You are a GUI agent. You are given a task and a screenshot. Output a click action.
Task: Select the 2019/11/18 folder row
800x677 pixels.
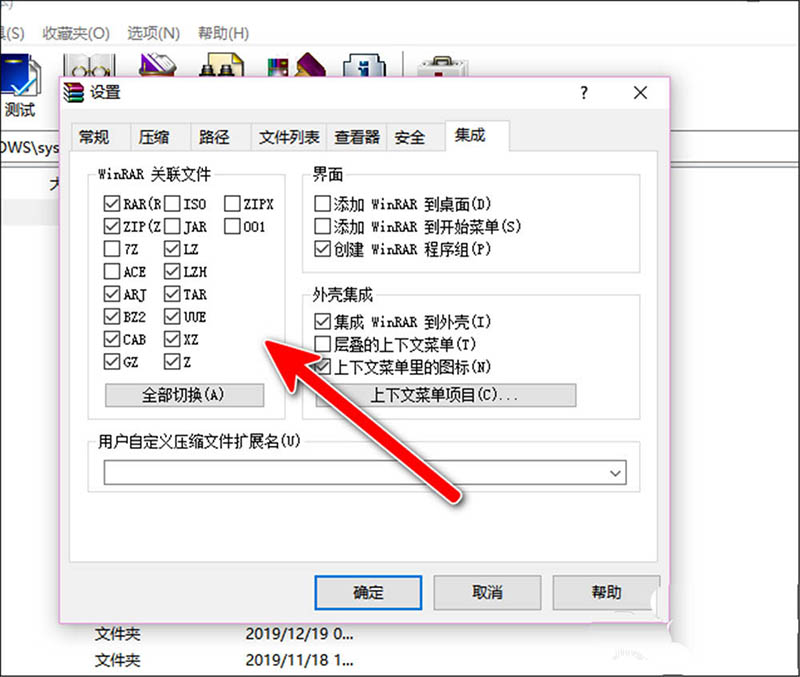224,661
